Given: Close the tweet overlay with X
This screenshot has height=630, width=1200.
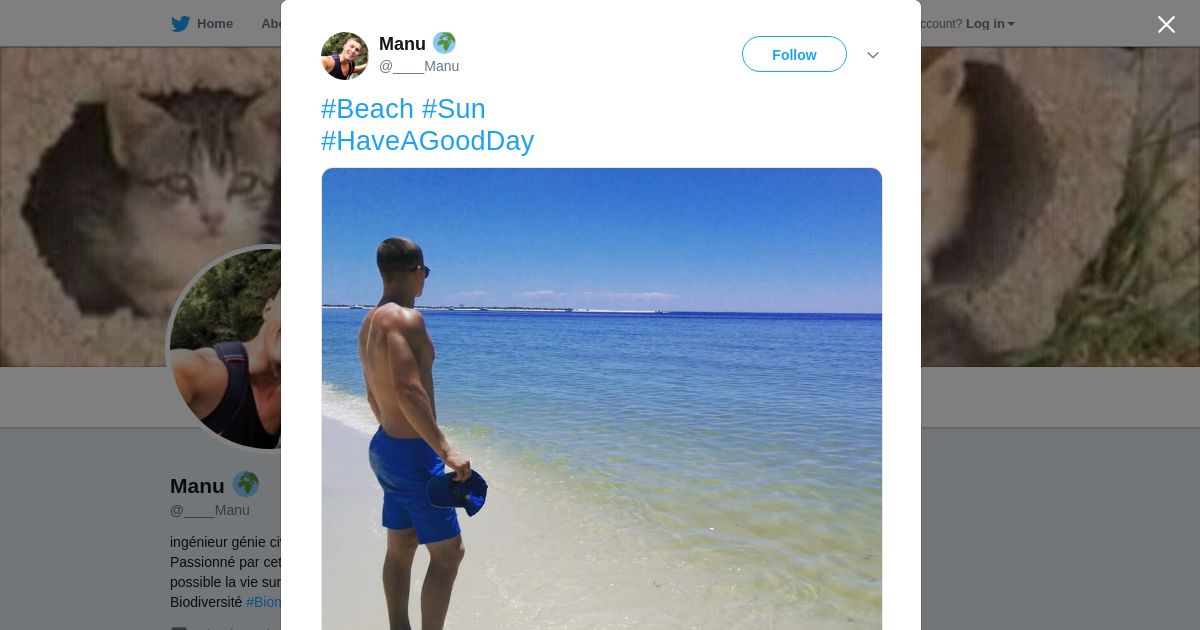Looking at the screenshot, I should click(x=1166, y=25).
